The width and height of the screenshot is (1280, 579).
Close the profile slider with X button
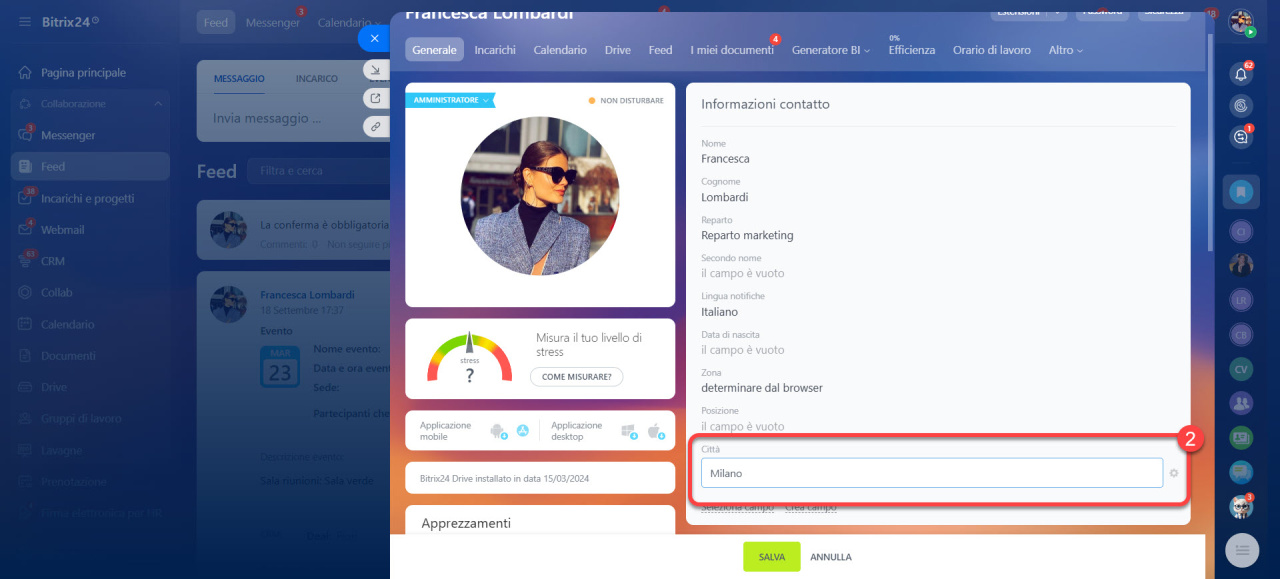(x=374, y=39)
